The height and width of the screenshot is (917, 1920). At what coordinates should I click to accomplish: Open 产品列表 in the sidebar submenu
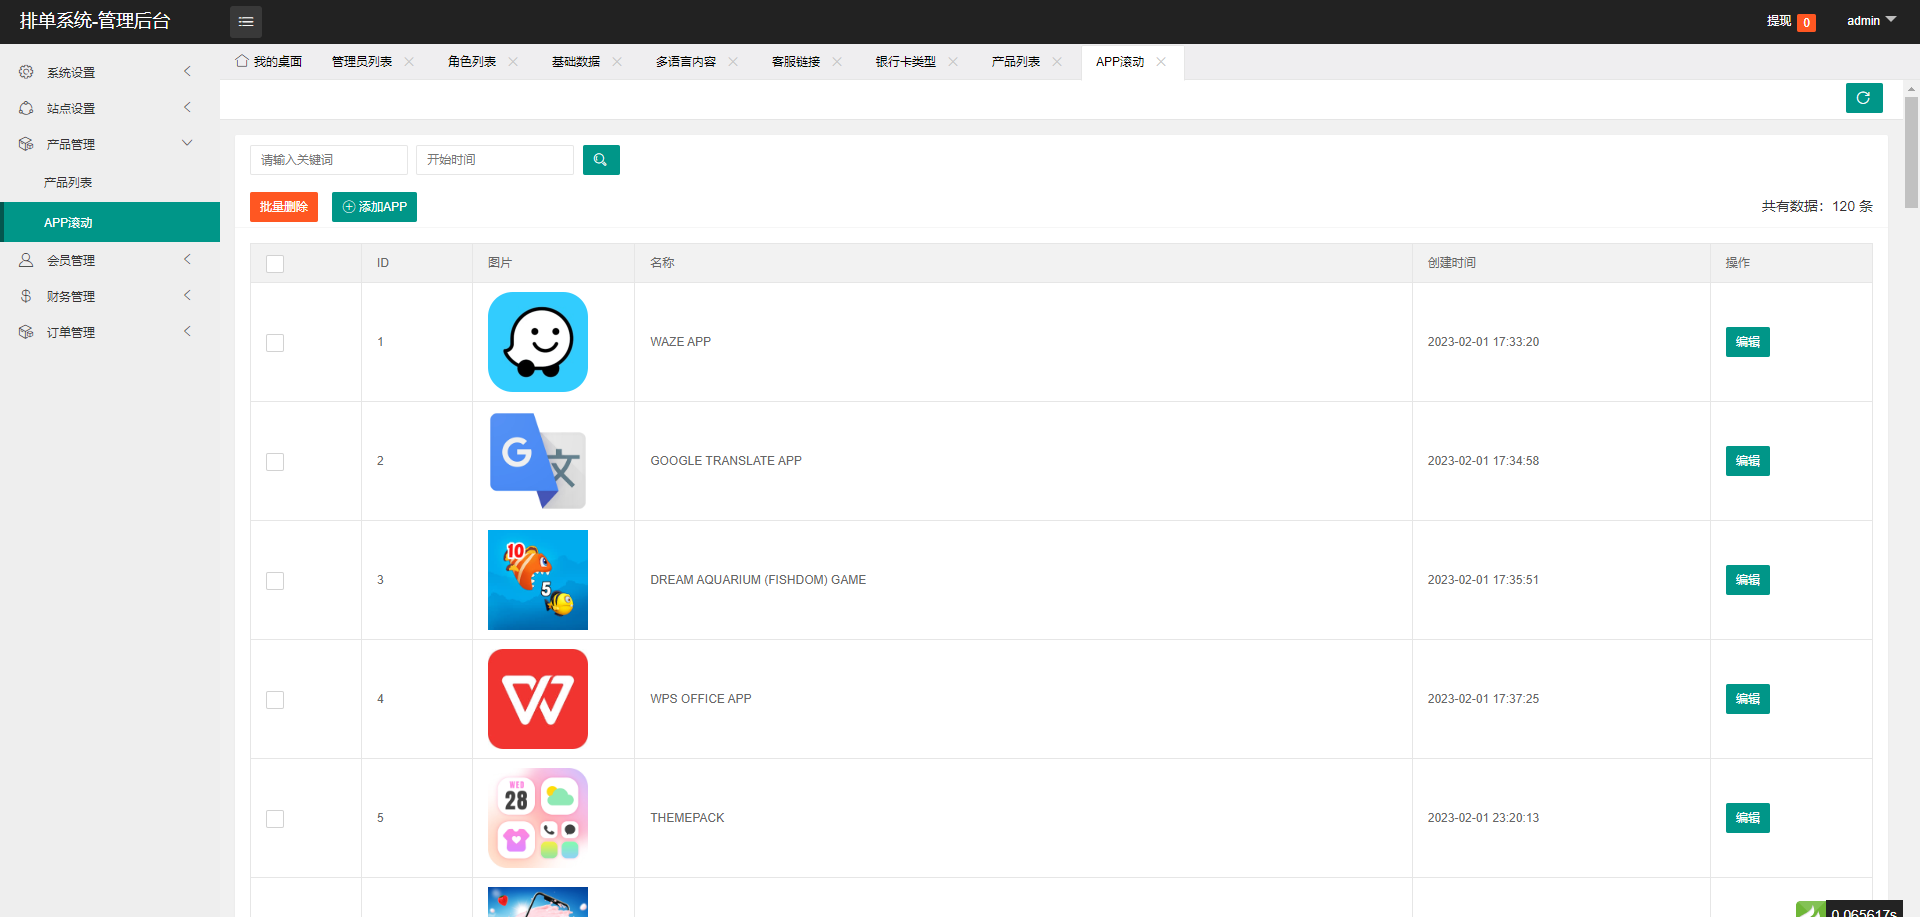68,183
